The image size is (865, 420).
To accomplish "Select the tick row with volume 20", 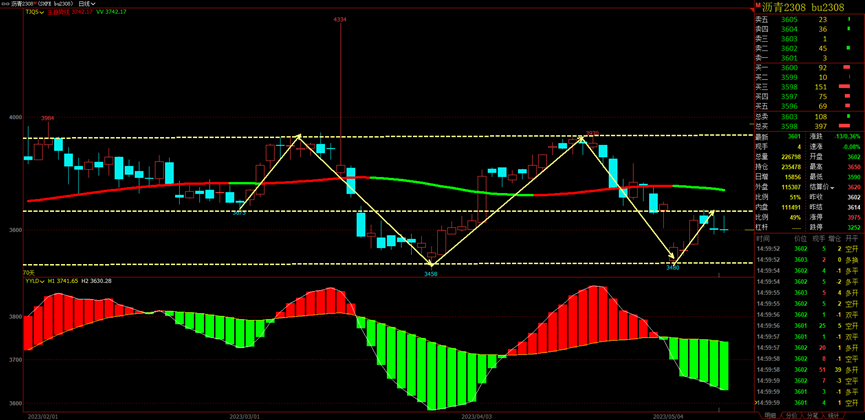I will (809, 348).
